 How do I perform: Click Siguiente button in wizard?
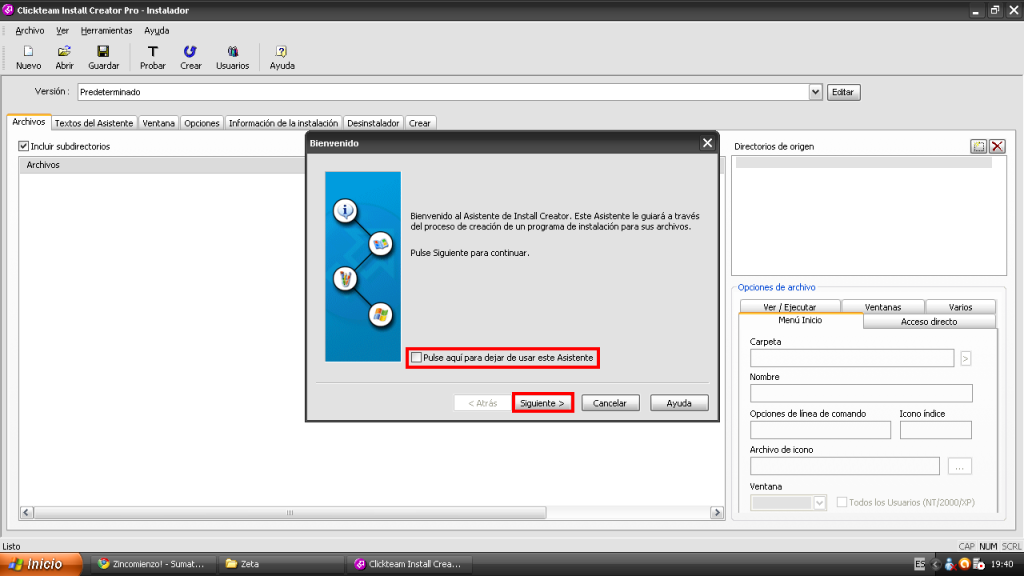tap(542, 403)
